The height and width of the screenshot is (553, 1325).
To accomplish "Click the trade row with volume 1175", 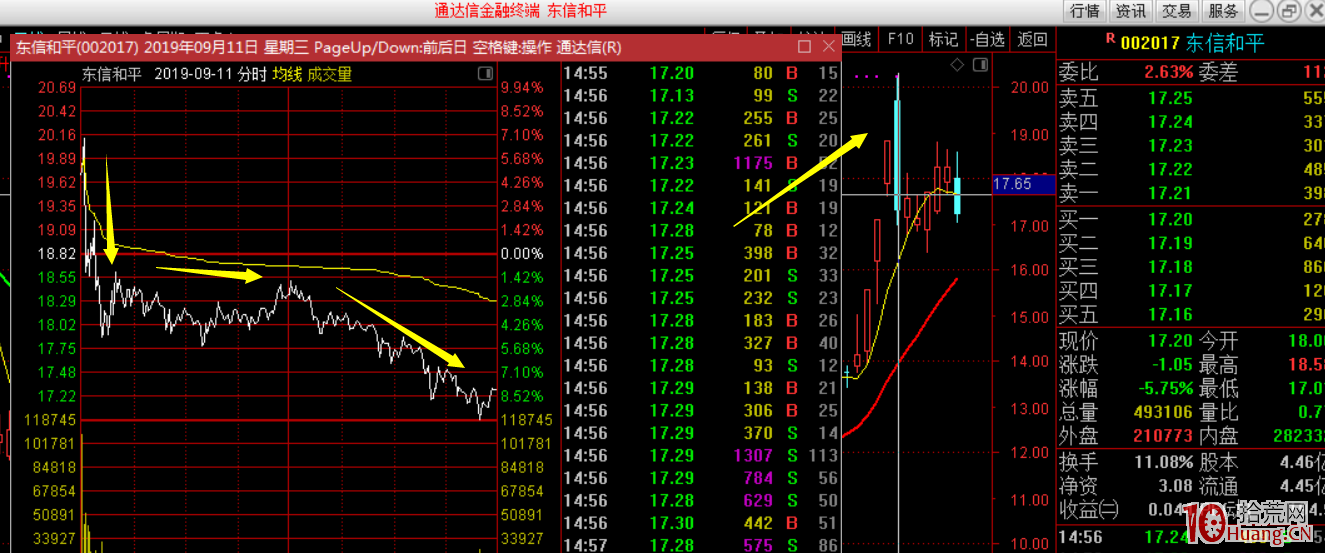I will (x=701, y=163).
